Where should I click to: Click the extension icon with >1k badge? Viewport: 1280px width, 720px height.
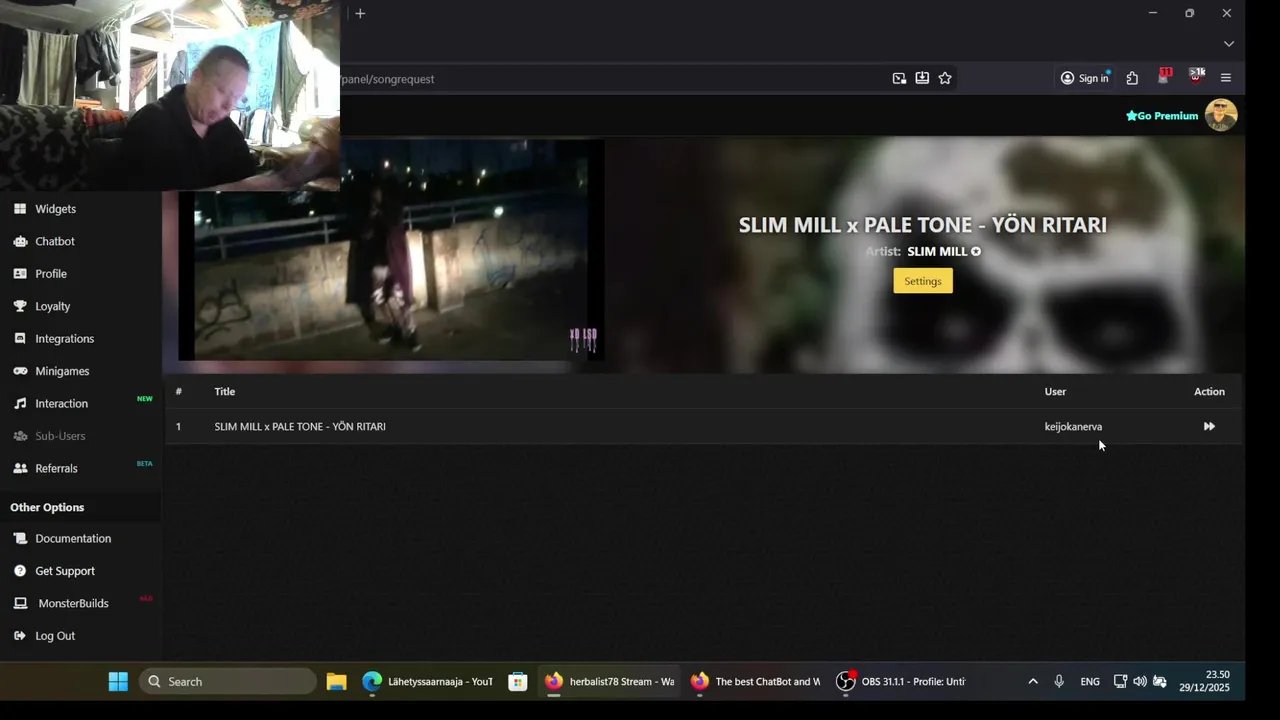pyautogui.click(x=1196, y=77)
